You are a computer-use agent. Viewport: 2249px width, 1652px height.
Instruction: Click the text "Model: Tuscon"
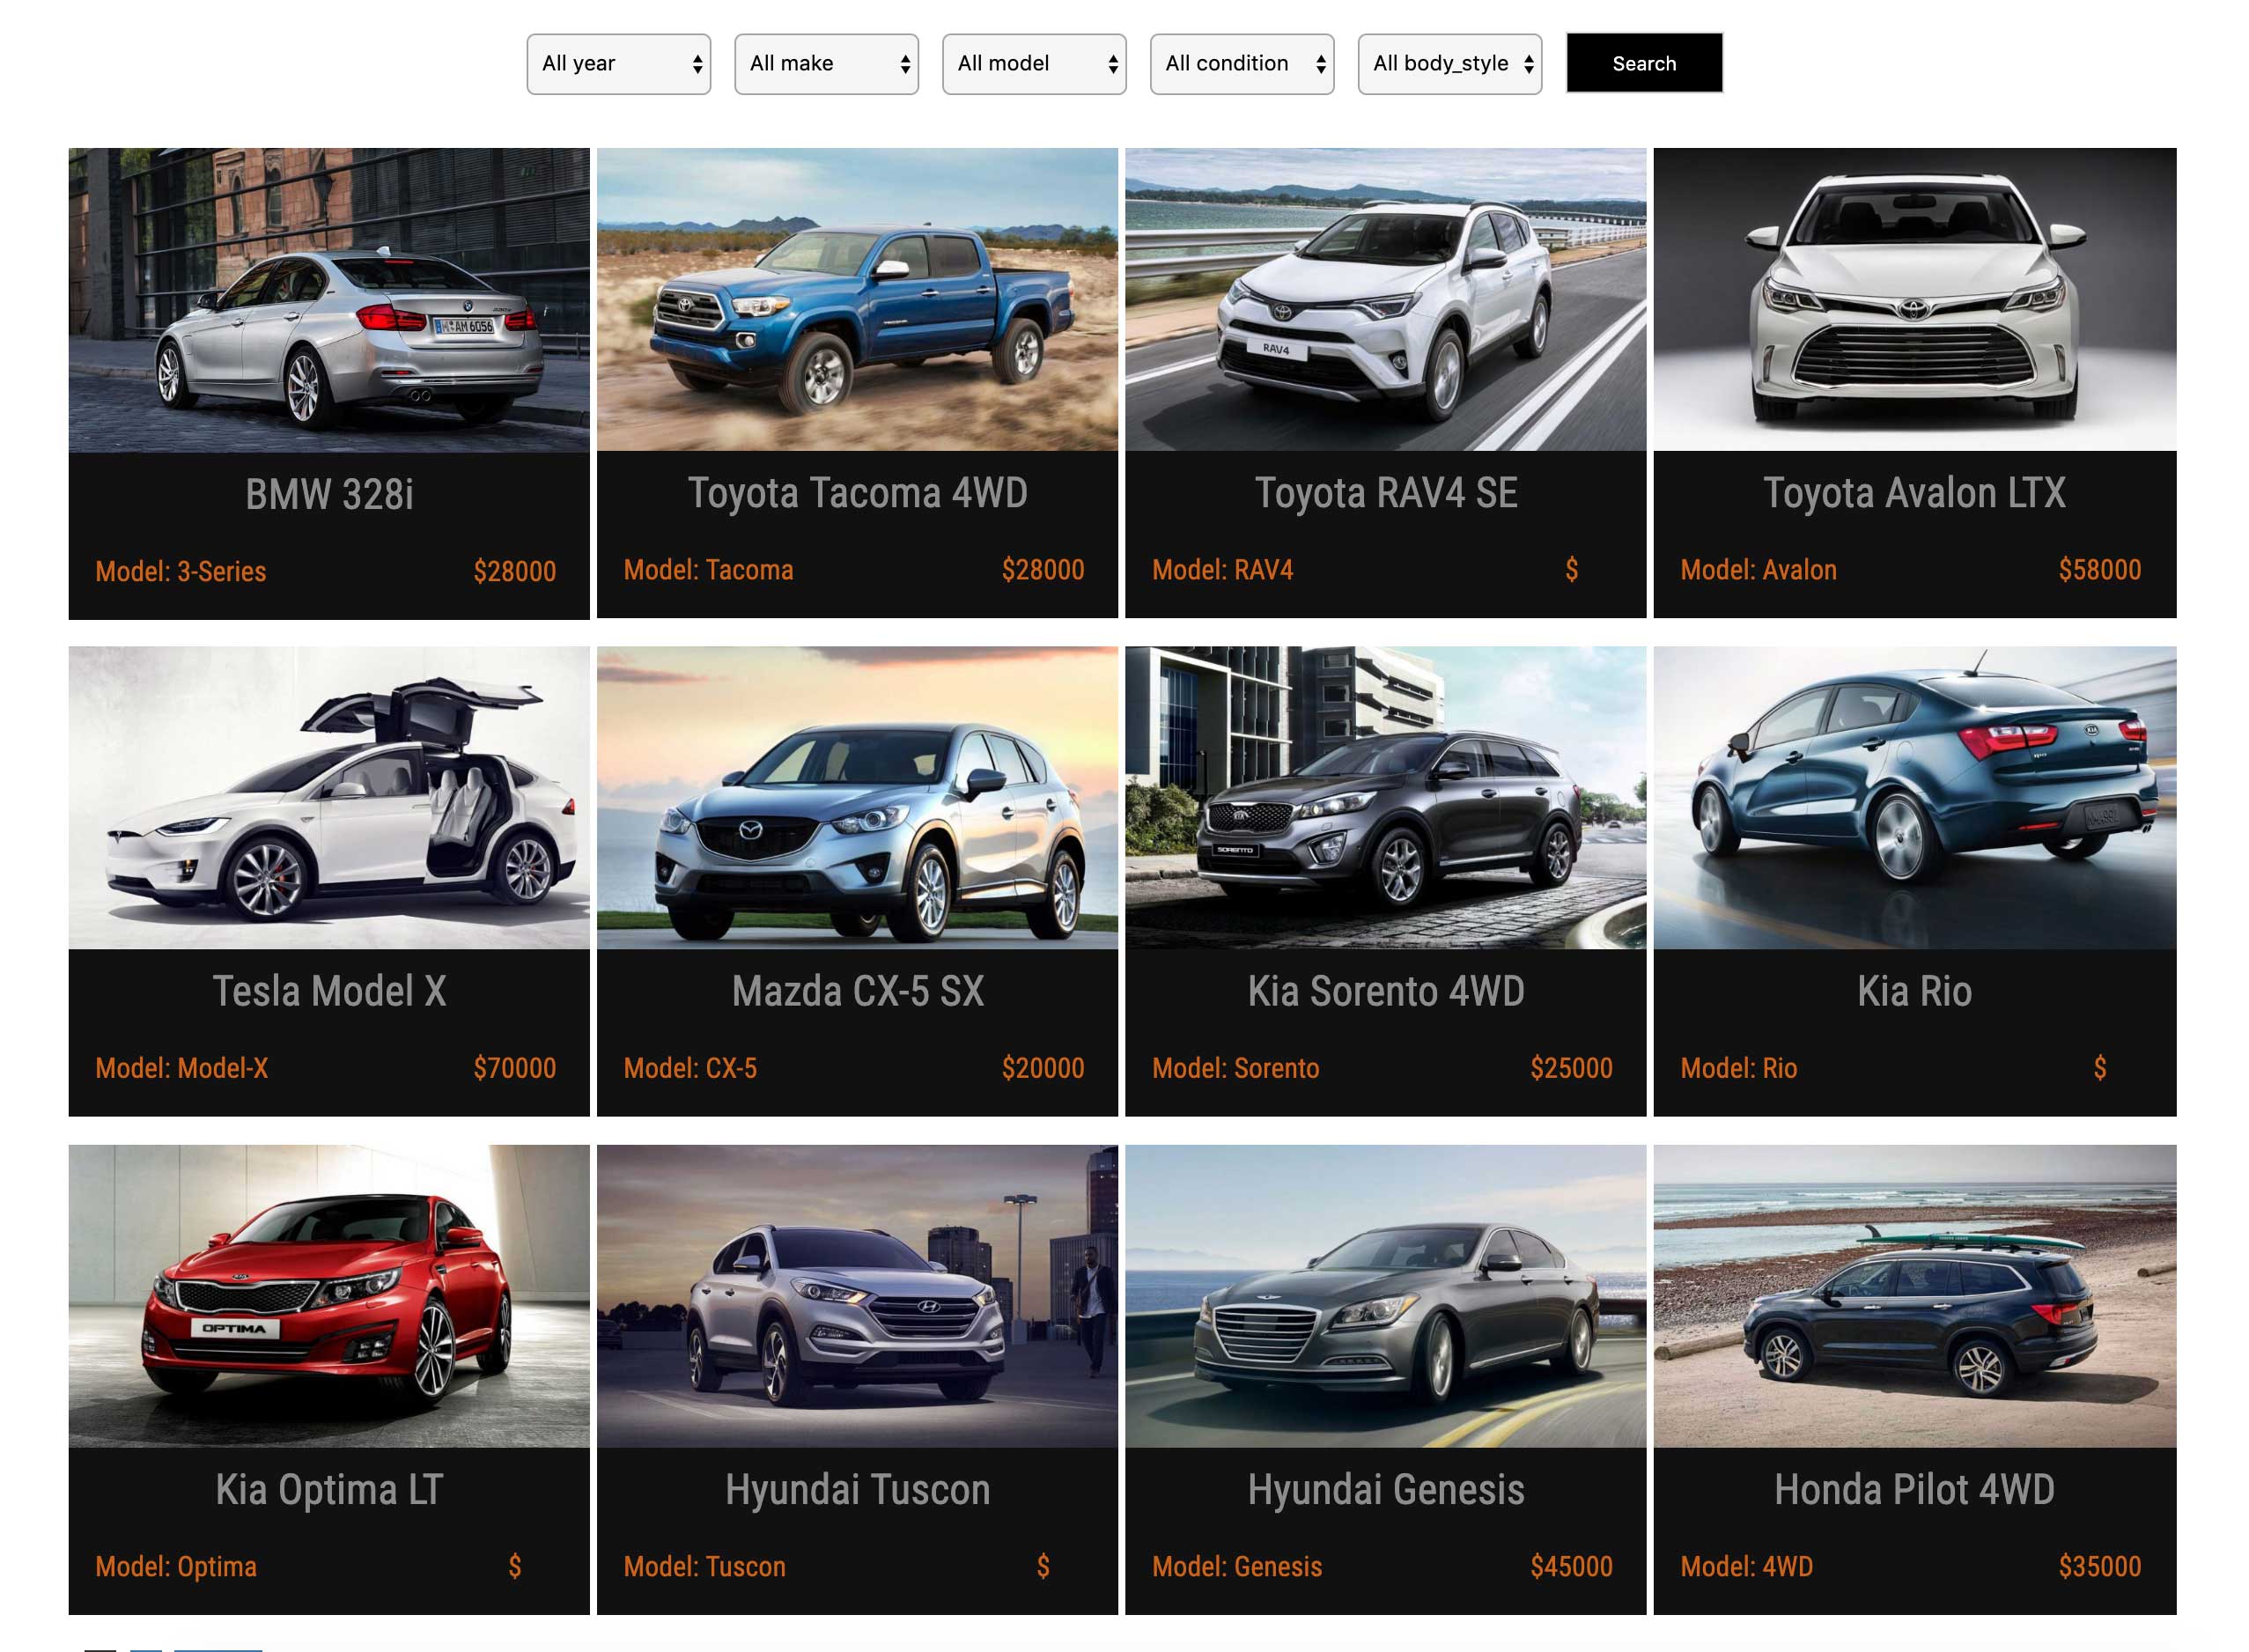(x=704, y=1567)
